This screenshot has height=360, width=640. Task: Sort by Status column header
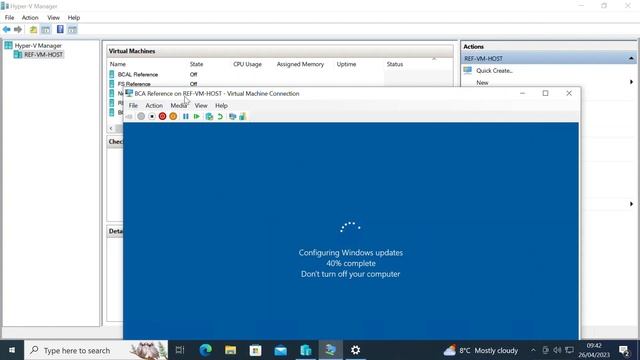point(395,64)
